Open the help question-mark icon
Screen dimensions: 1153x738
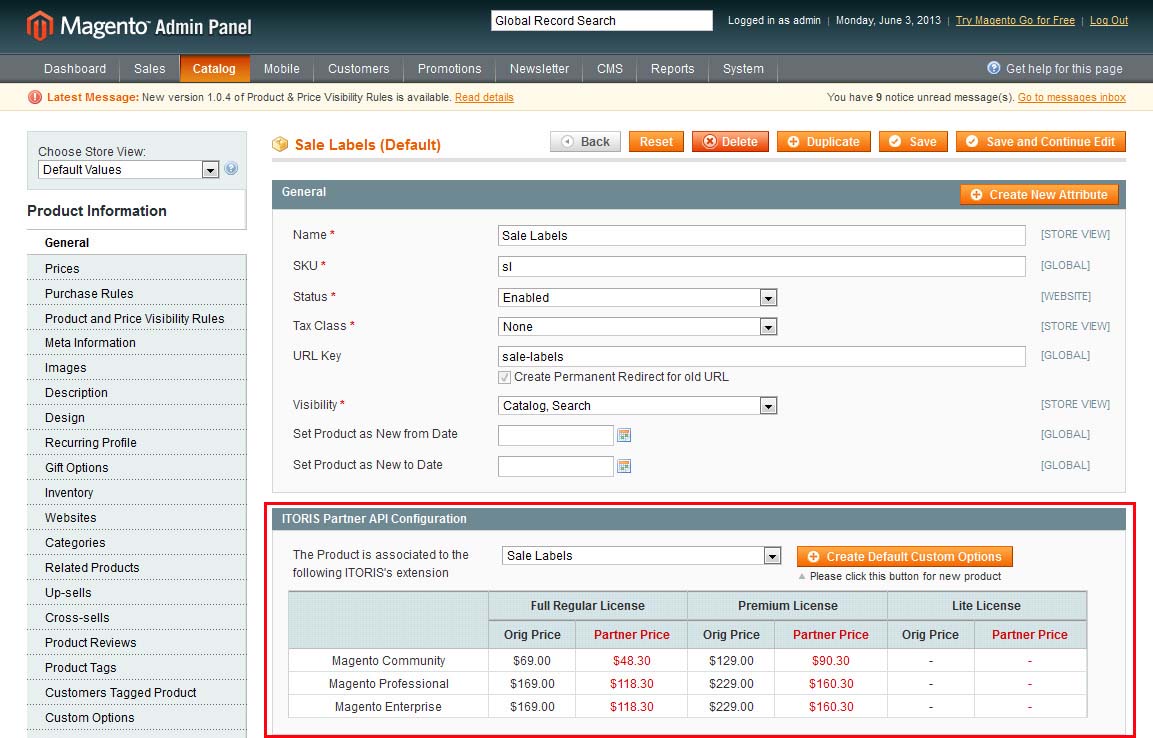pos(993,68)
